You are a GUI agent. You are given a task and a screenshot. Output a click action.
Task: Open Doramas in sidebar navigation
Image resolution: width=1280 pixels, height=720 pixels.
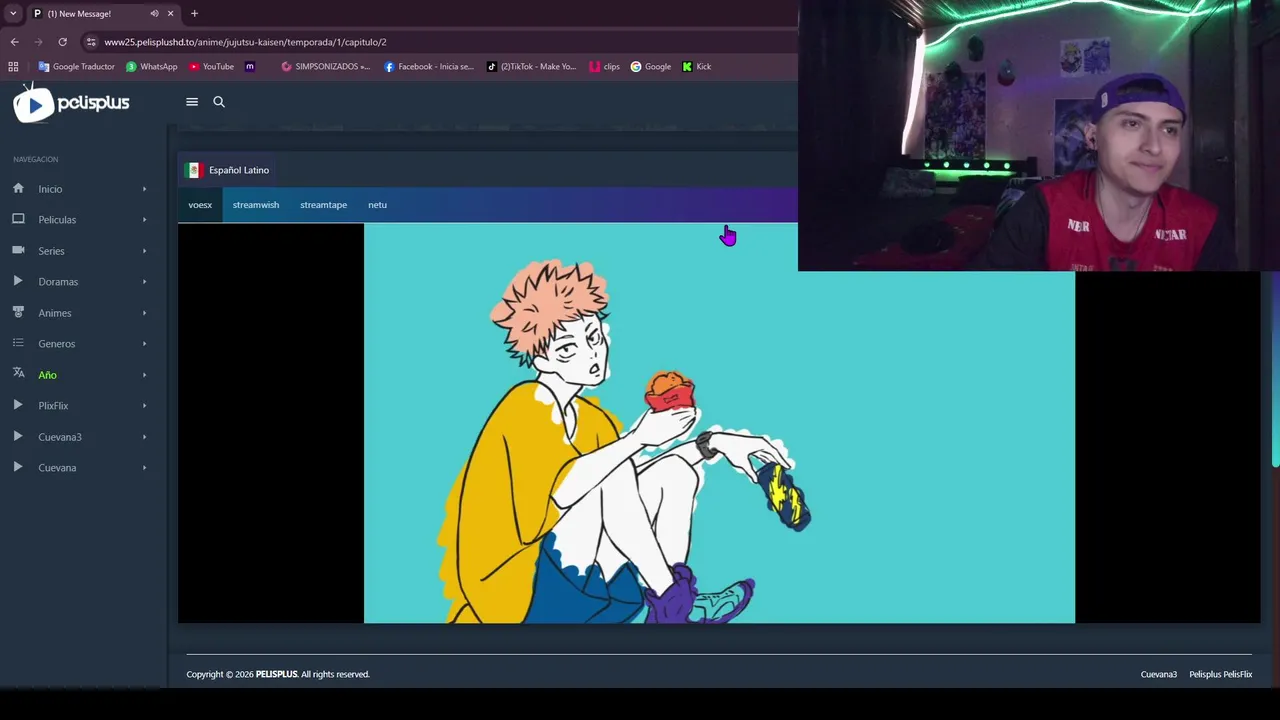(x=58, y=282)
